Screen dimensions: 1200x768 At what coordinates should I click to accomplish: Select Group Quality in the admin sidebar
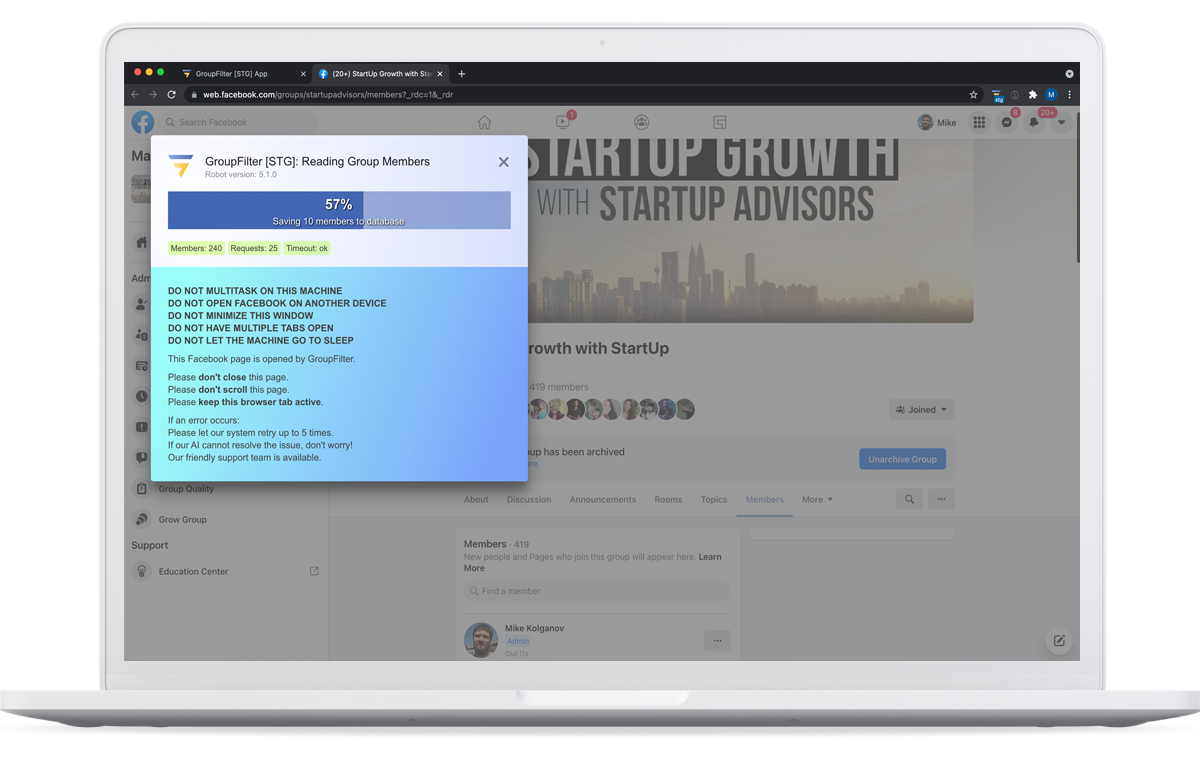coord(187,488)
